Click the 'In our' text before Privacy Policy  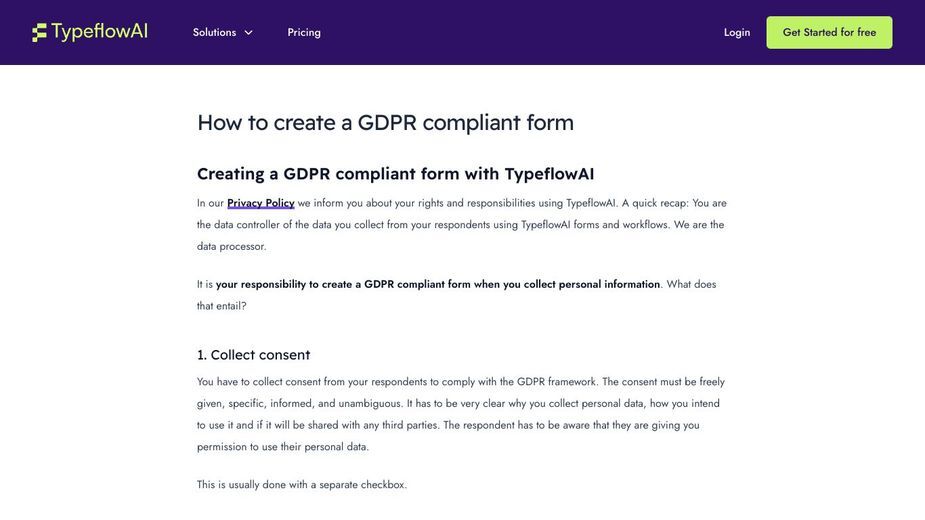(211, 203)
